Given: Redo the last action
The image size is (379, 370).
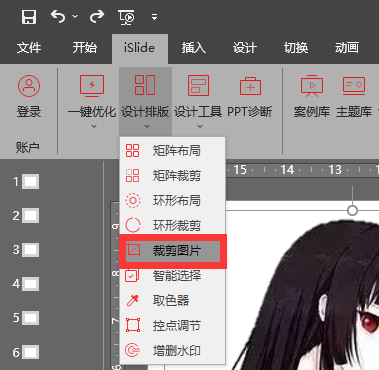Looking at the screenshot, I should tap(97, 16).
